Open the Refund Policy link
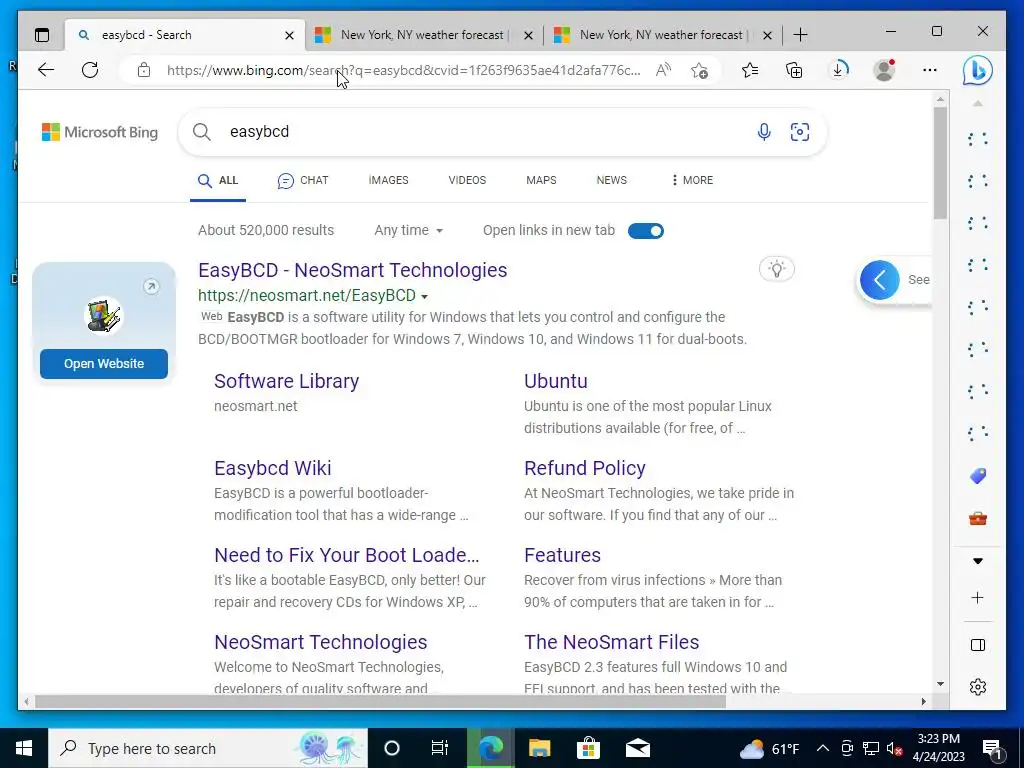 pyautogui.click(x=584, y=468)
